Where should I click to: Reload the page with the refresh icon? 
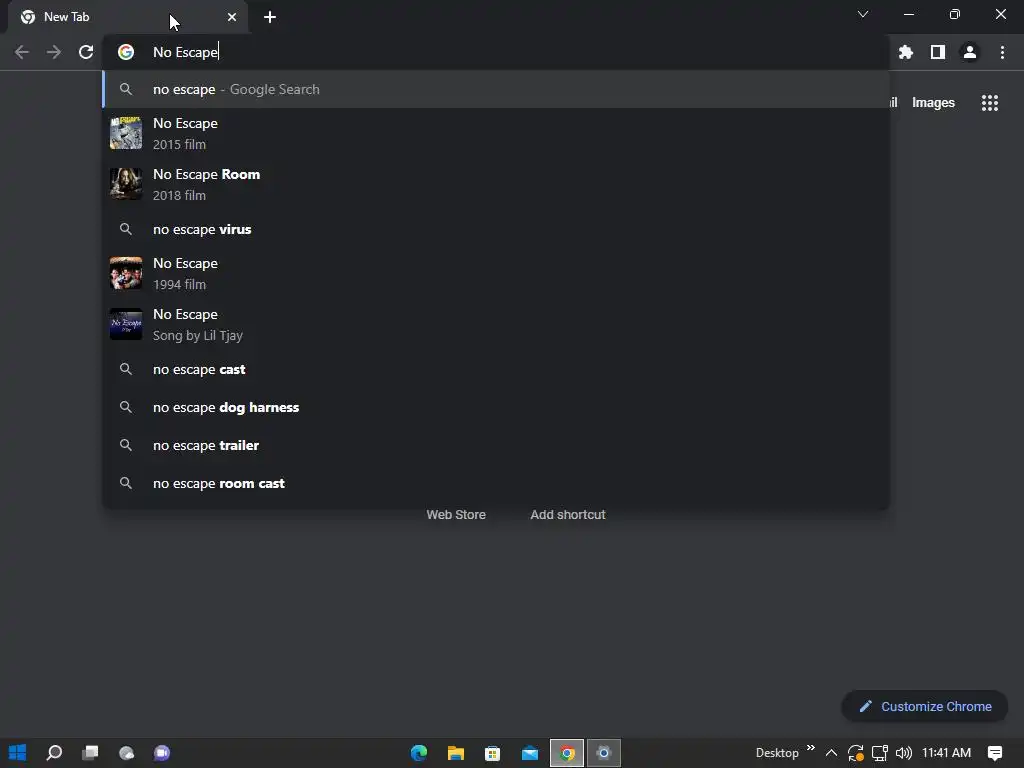pos(86,52)
